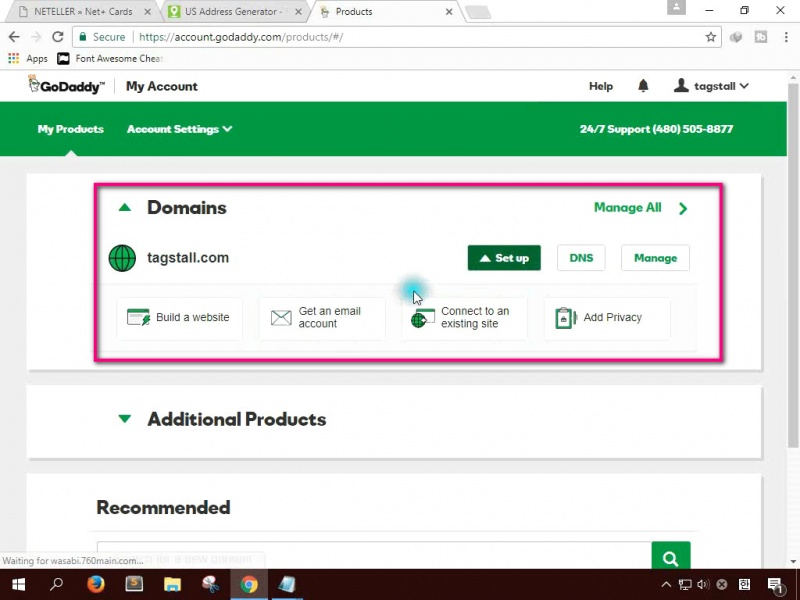Screen dimensions: 800x600
Task: Open DNS for tagstall.com
Action: [x=581, y=258]
